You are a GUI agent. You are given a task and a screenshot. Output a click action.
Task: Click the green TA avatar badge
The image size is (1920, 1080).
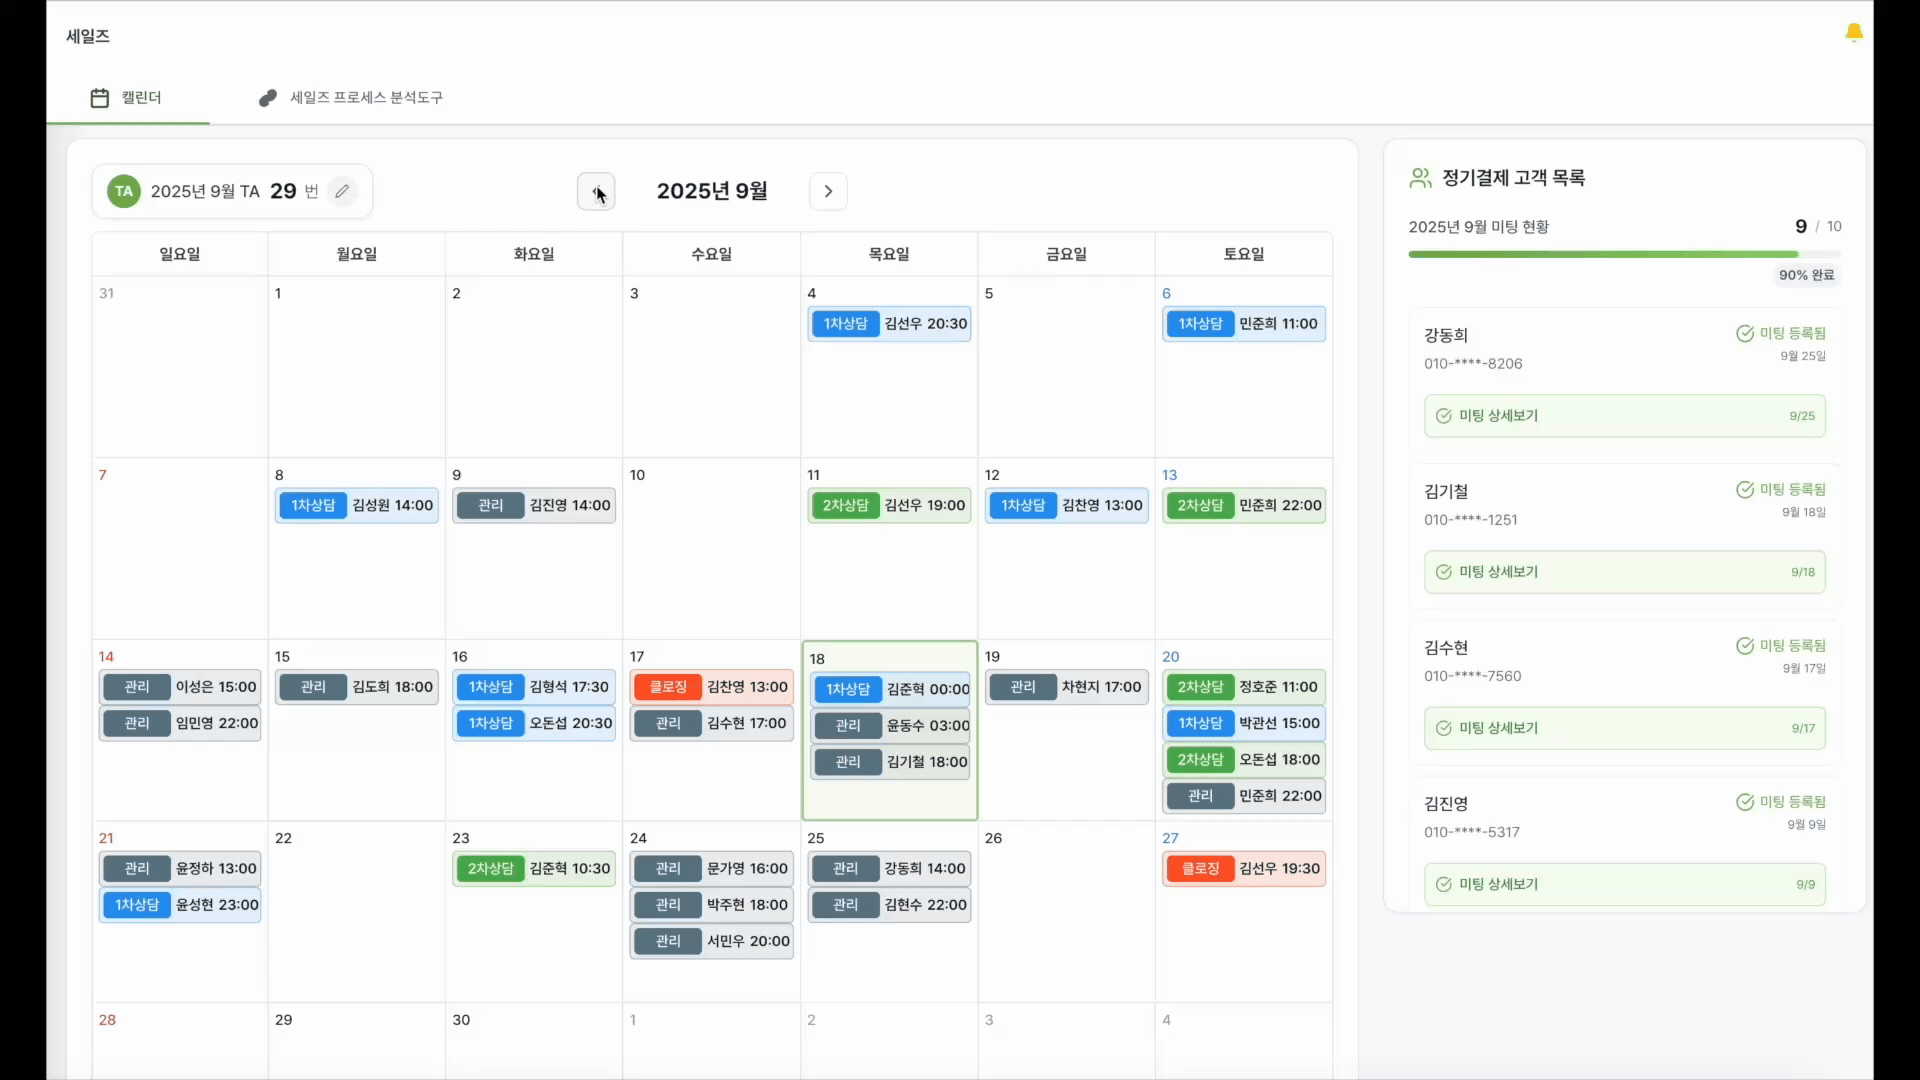pyautogui.click(x=123, y=191)
